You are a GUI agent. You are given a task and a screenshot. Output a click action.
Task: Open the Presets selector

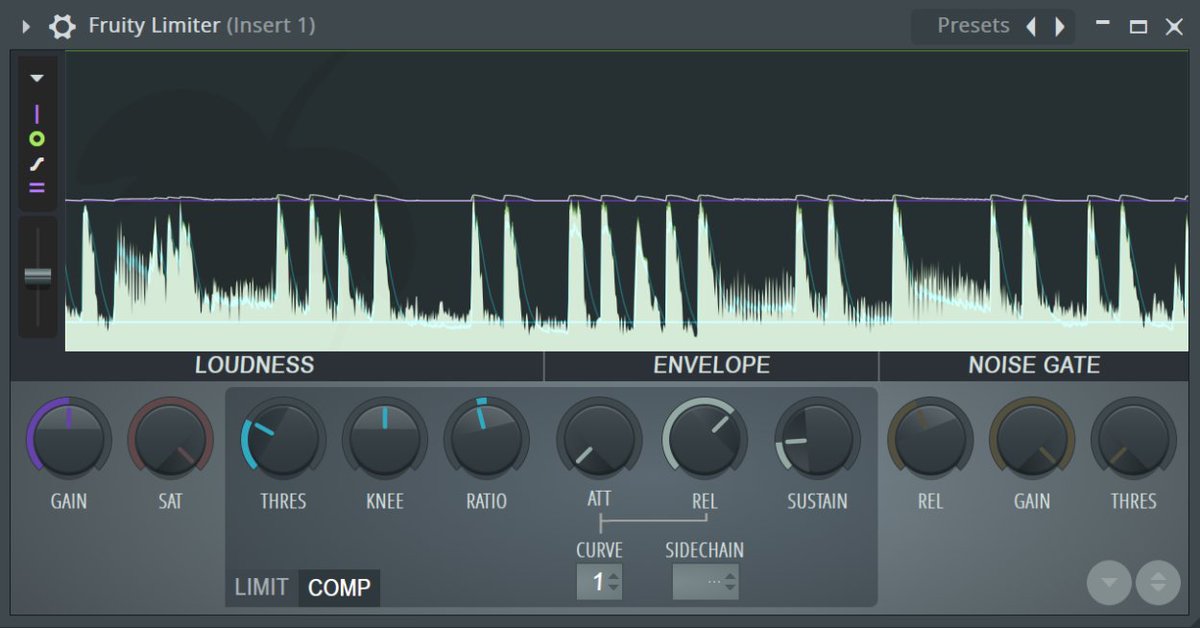coord(973,26)
